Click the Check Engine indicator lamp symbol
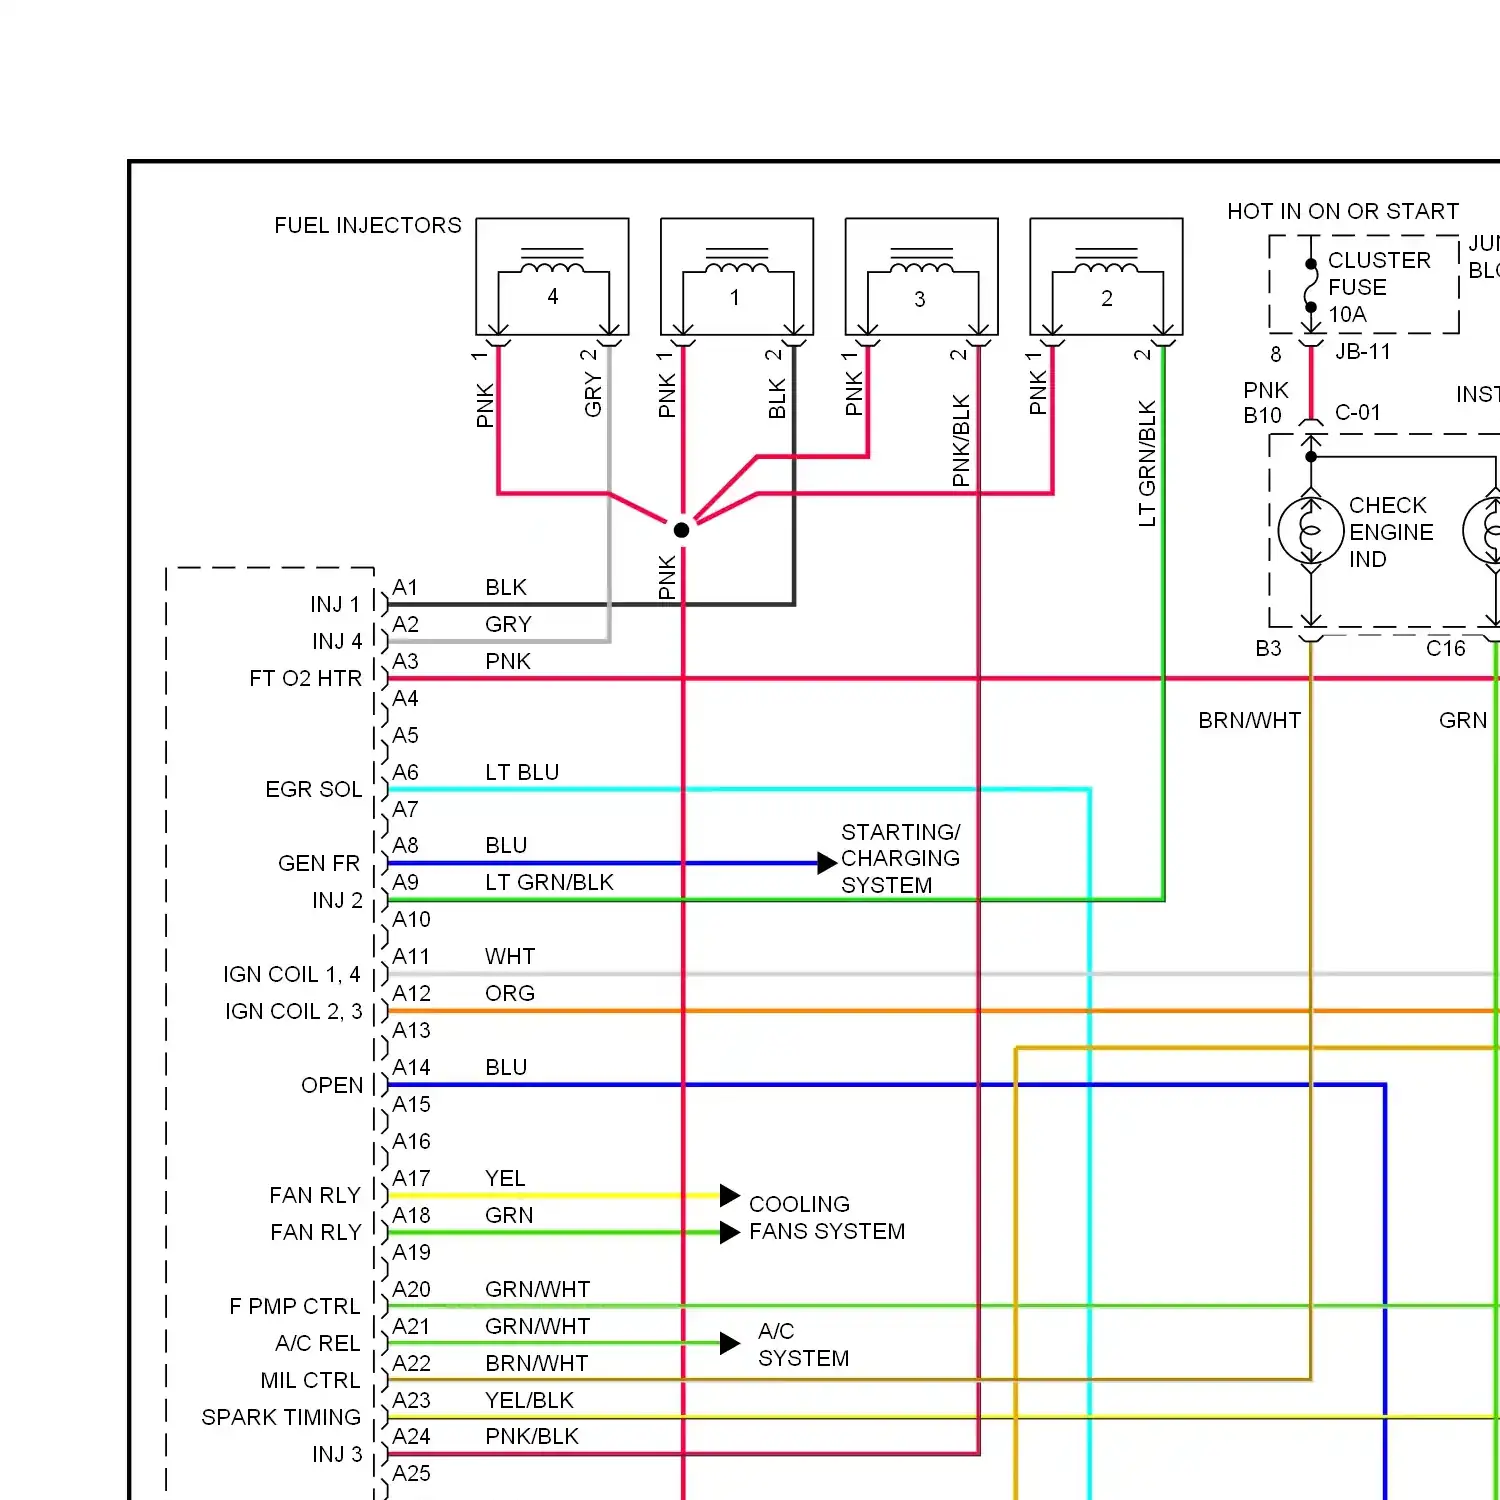1500x1500 pixels. pos(1311,531)
